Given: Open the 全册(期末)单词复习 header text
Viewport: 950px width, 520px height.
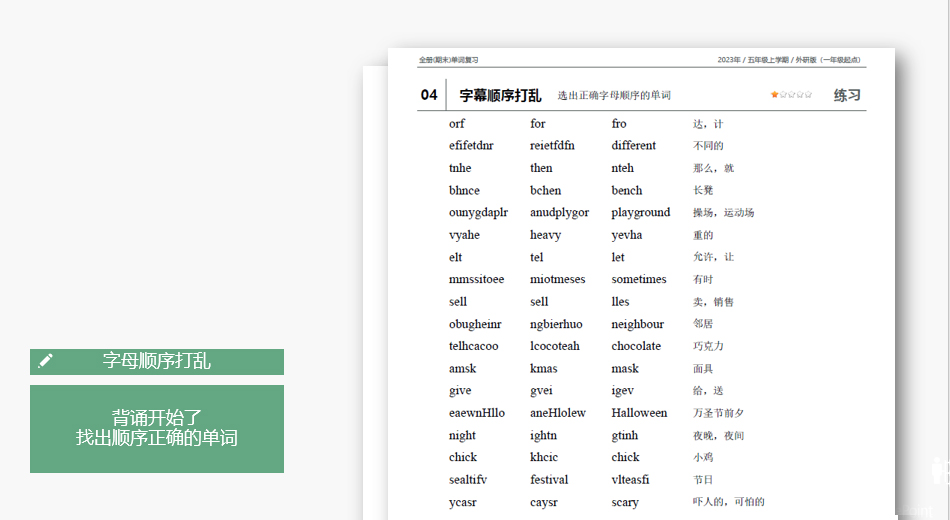Looking at the screenshot, I should pos(449,60).
